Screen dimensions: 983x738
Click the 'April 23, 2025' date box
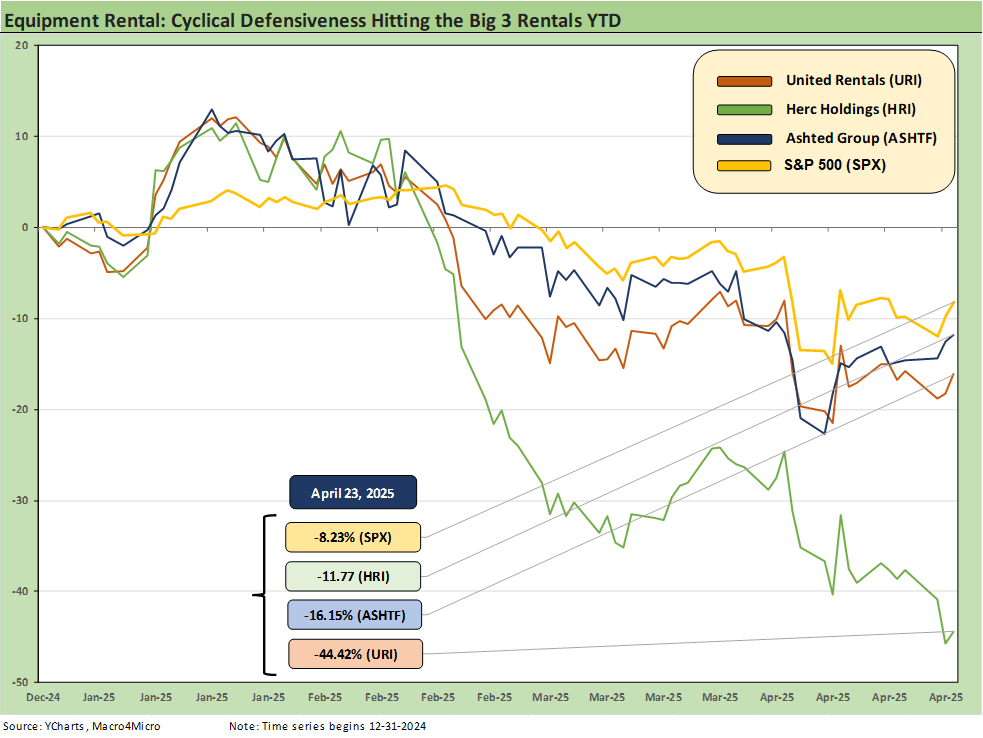tap(353, 493)
